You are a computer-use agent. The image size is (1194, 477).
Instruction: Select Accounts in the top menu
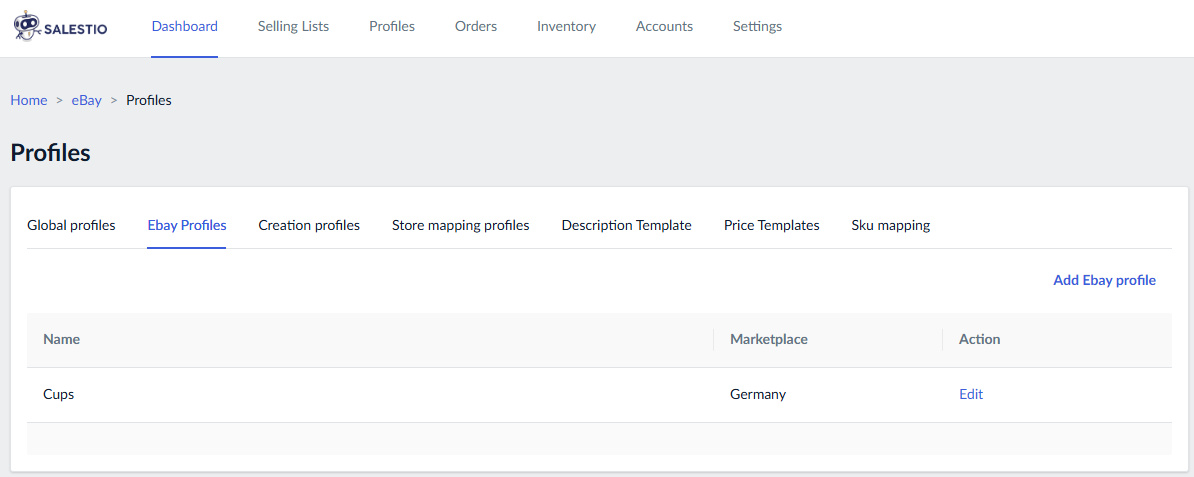tap(664, 27)
